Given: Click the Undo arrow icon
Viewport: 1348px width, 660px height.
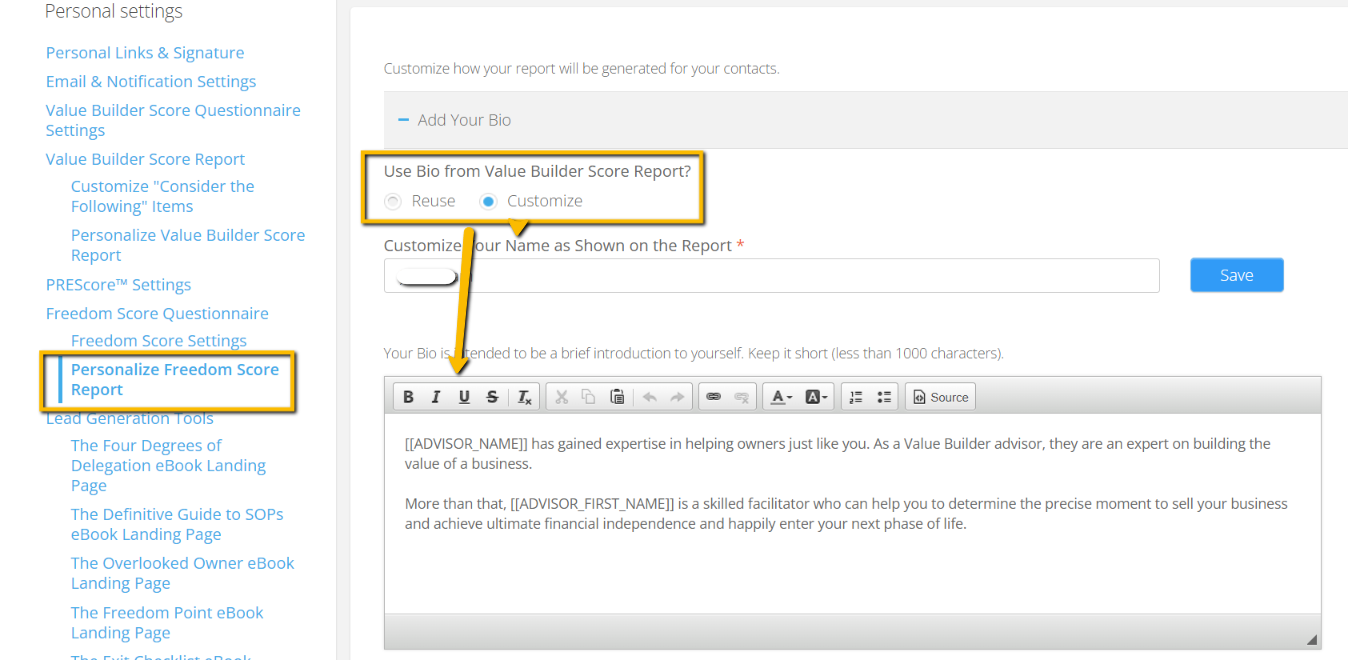Looking at the screenshot, I should coord(649,397).
